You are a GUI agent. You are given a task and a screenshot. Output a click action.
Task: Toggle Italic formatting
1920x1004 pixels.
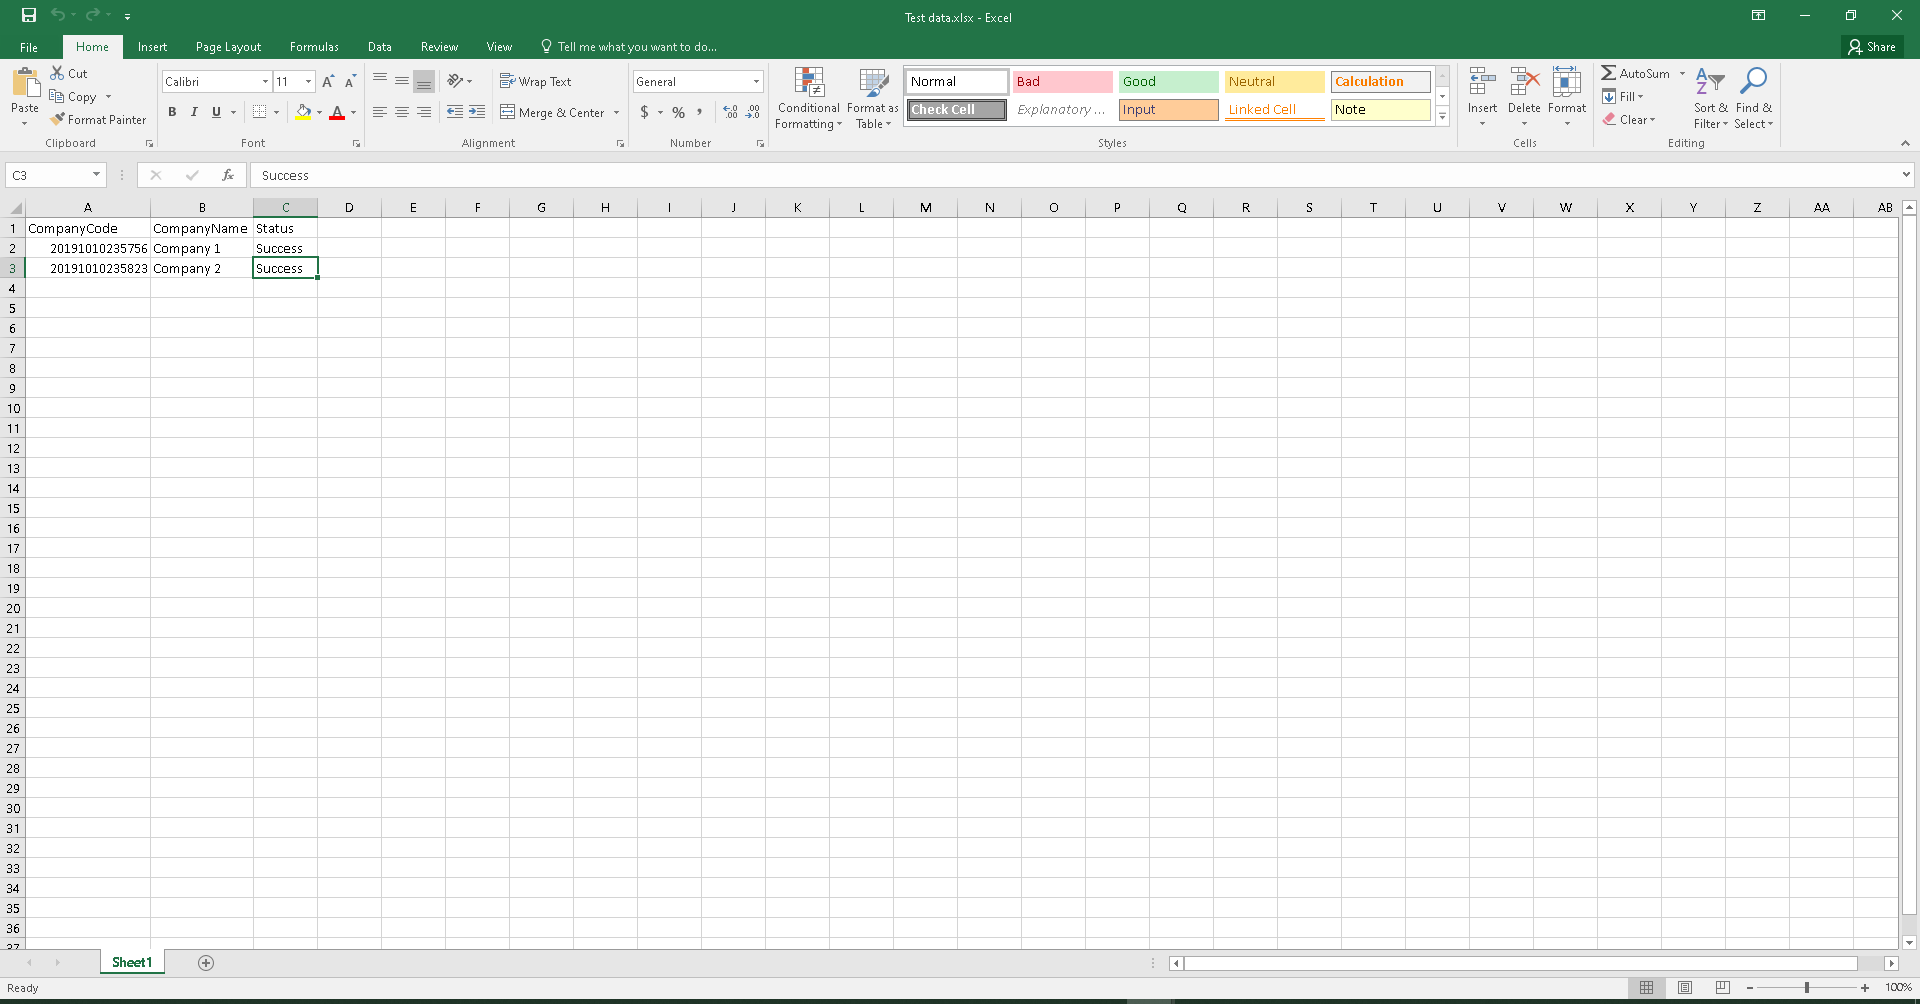click(194, 112)
